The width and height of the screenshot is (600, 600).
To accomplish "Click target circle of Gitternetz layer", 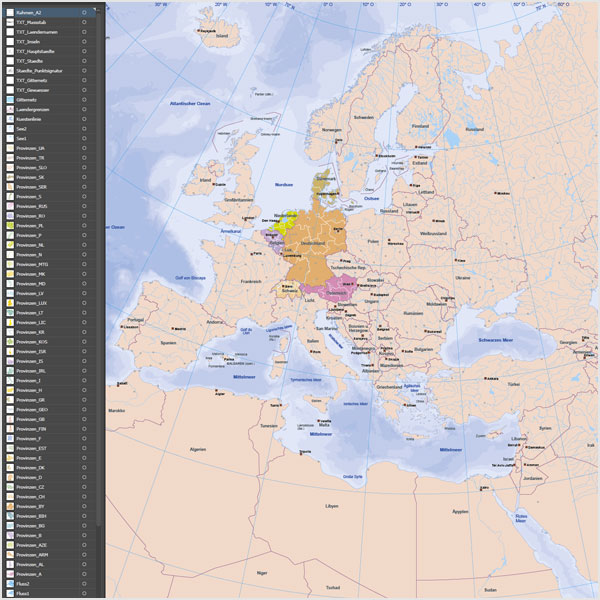I will click(x=84, y=100).
